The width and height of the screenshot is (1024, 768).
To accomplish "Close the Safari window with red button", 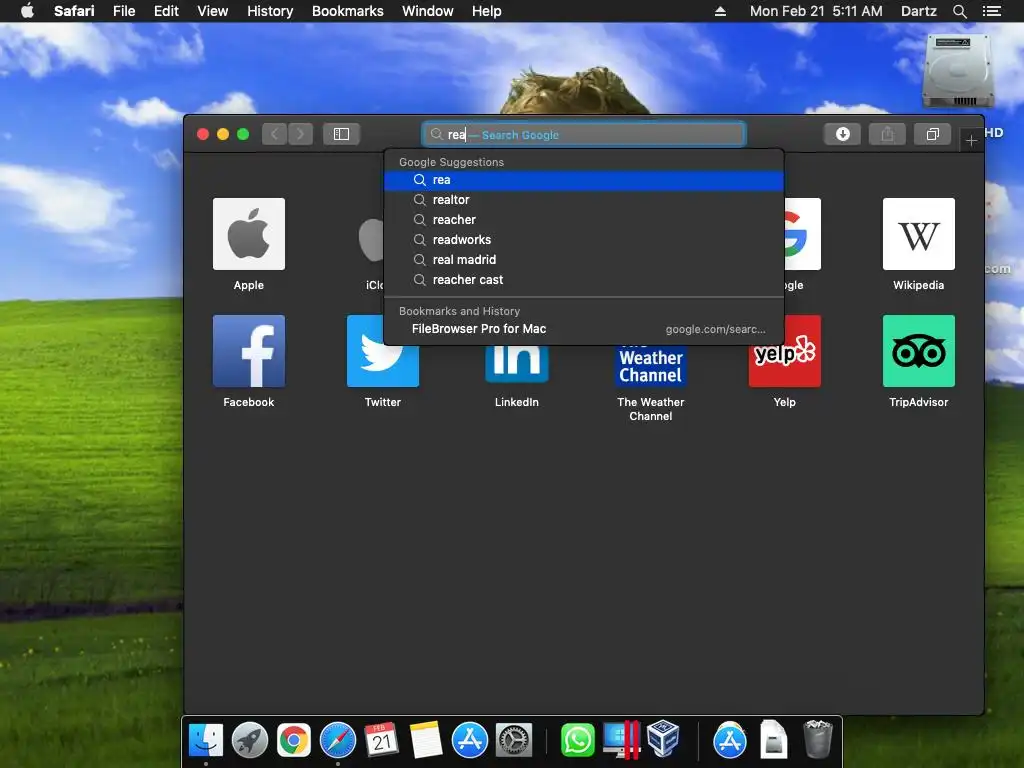I will tap(203, 134).
